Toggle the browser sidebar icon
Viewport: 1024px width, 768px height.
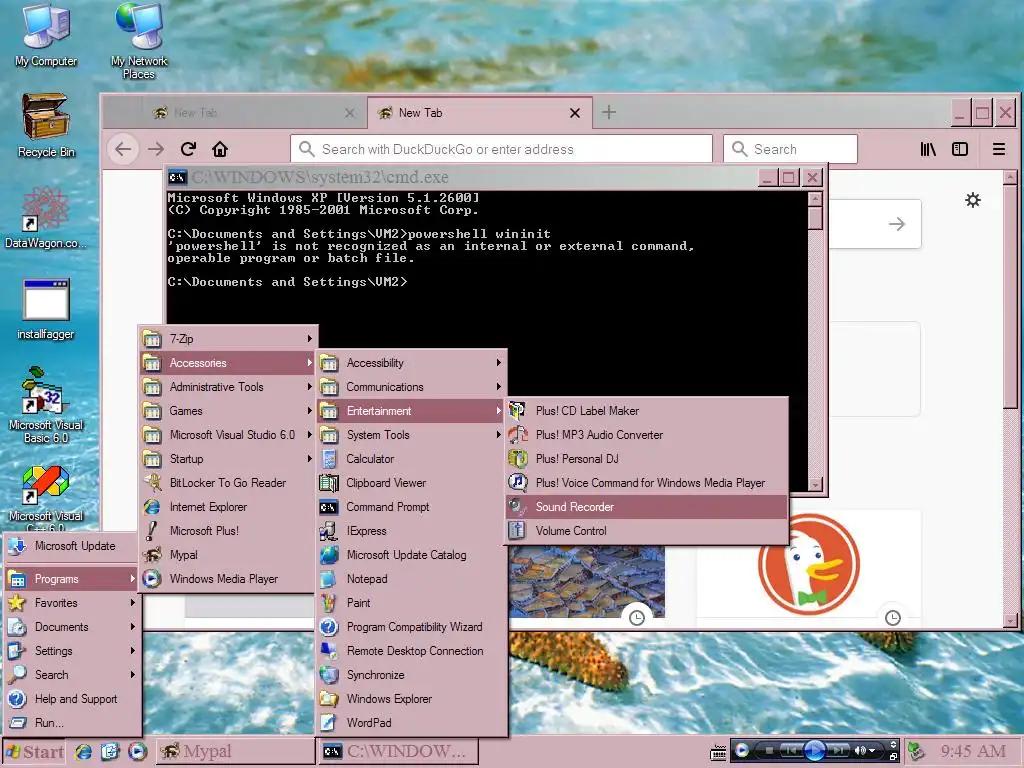pyautogui.click(x=960, y=149)
